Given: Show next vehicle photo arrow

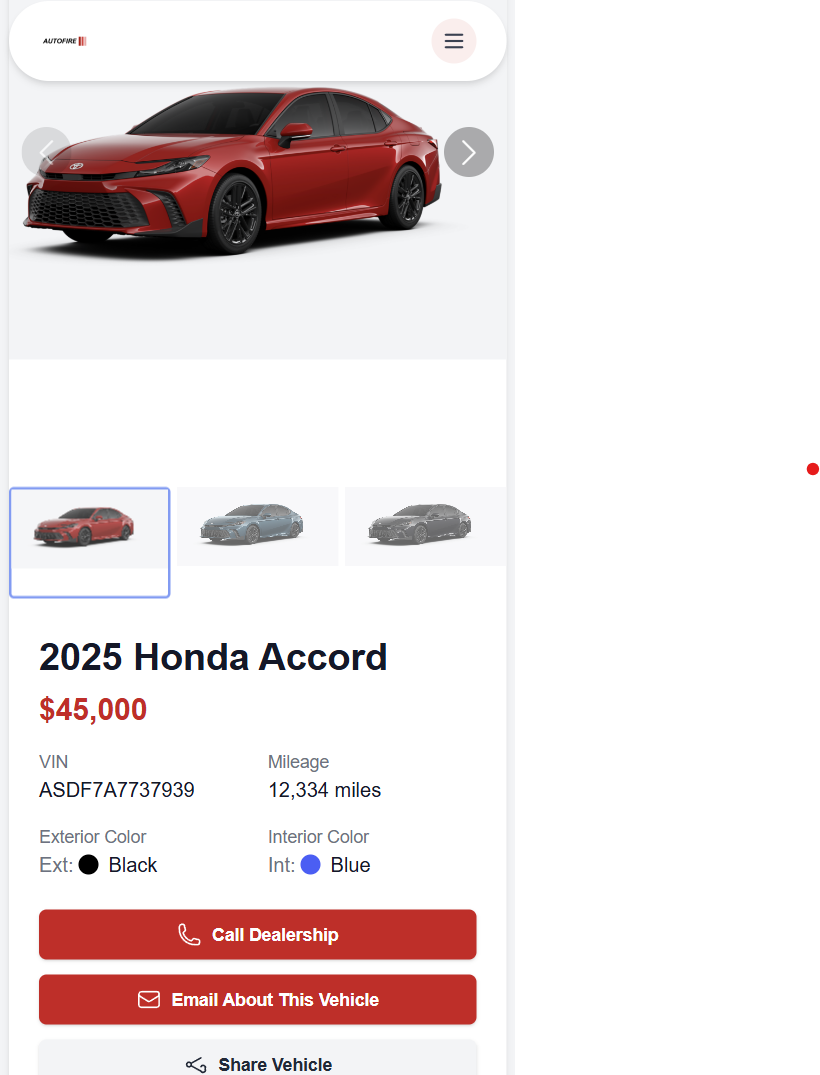Looking at the screenshot, I should (469, 152).
